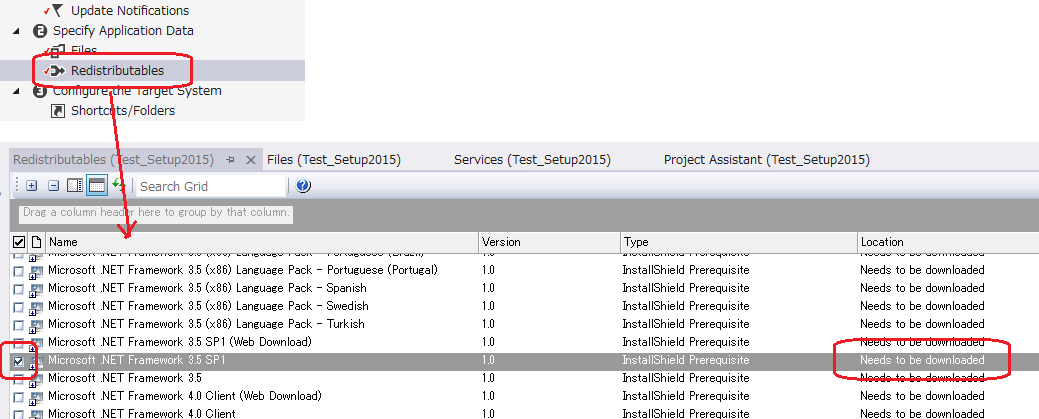This screenshot has height=419, width=1039.
Task: Switch to Services (Test_Setup2015) tab
Action: (532, 160)
